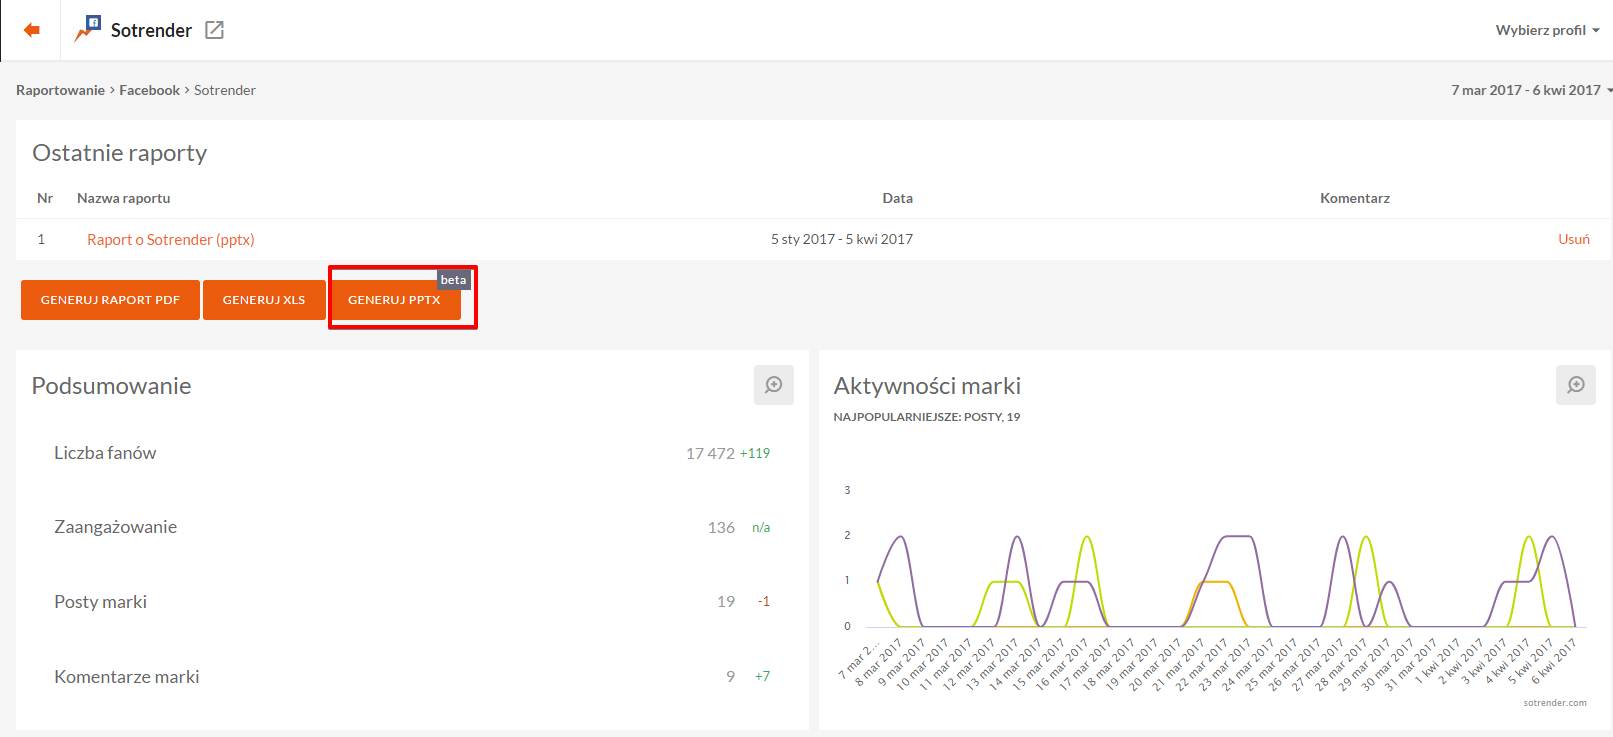Go to Raportowanie in breadcrumb
Screen dimensions: 1613x737
click(x=60, y=90)
